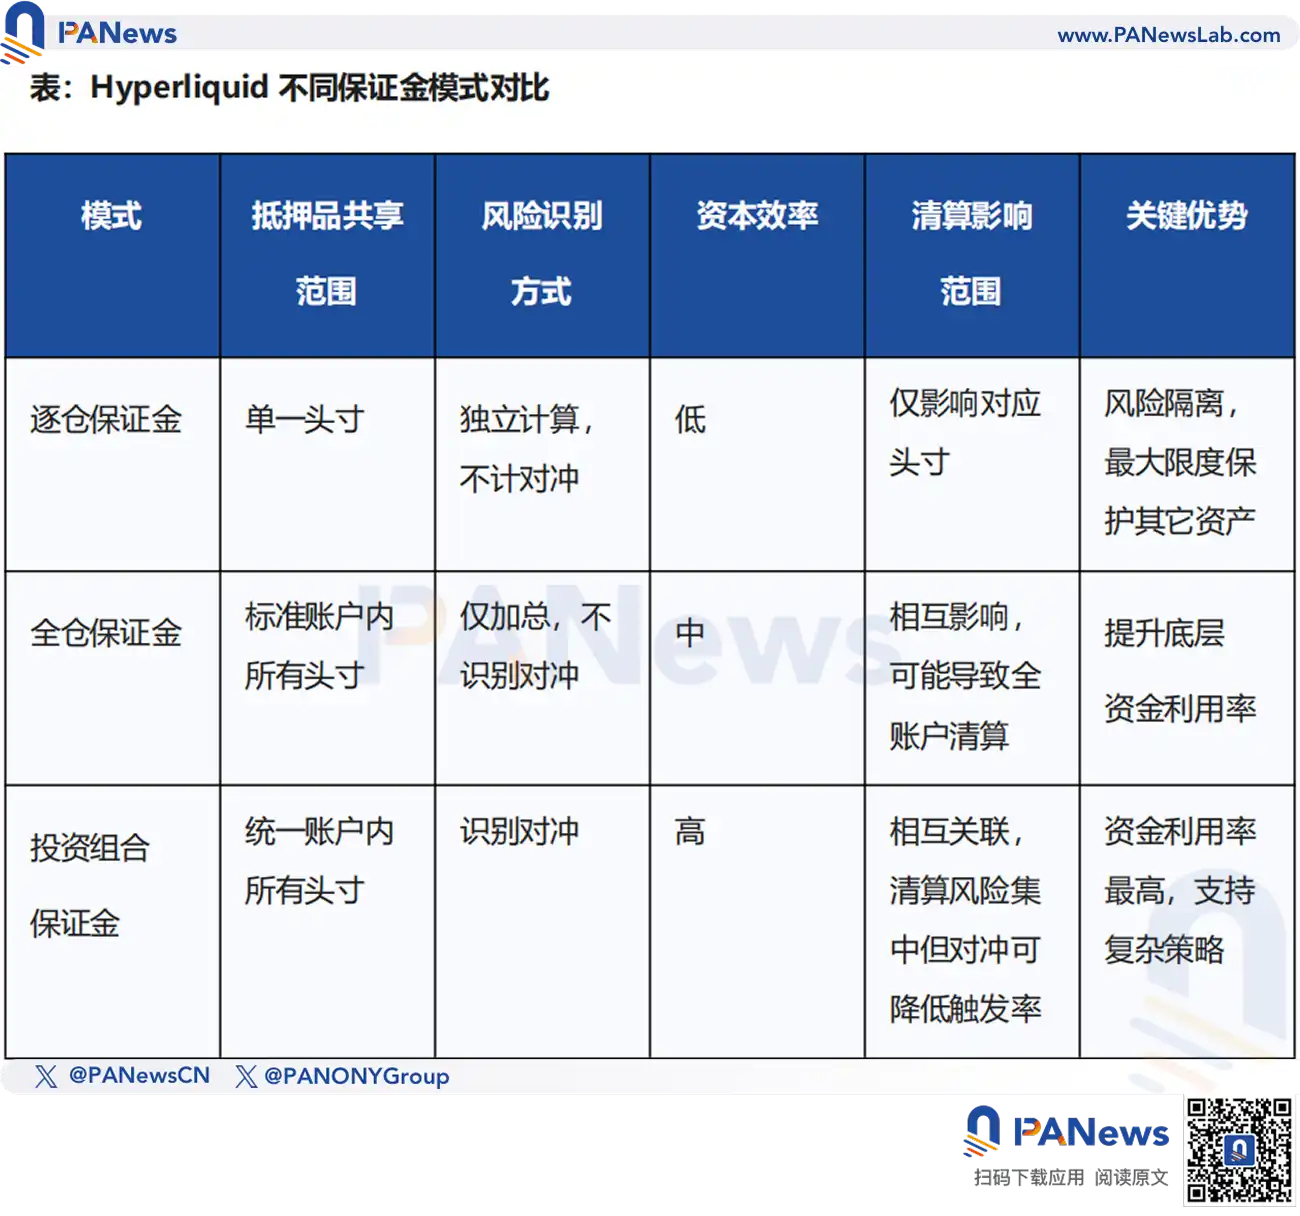Click the @PANewsCN handle
The image size is (1300, 1216).
coord(138,1076)
